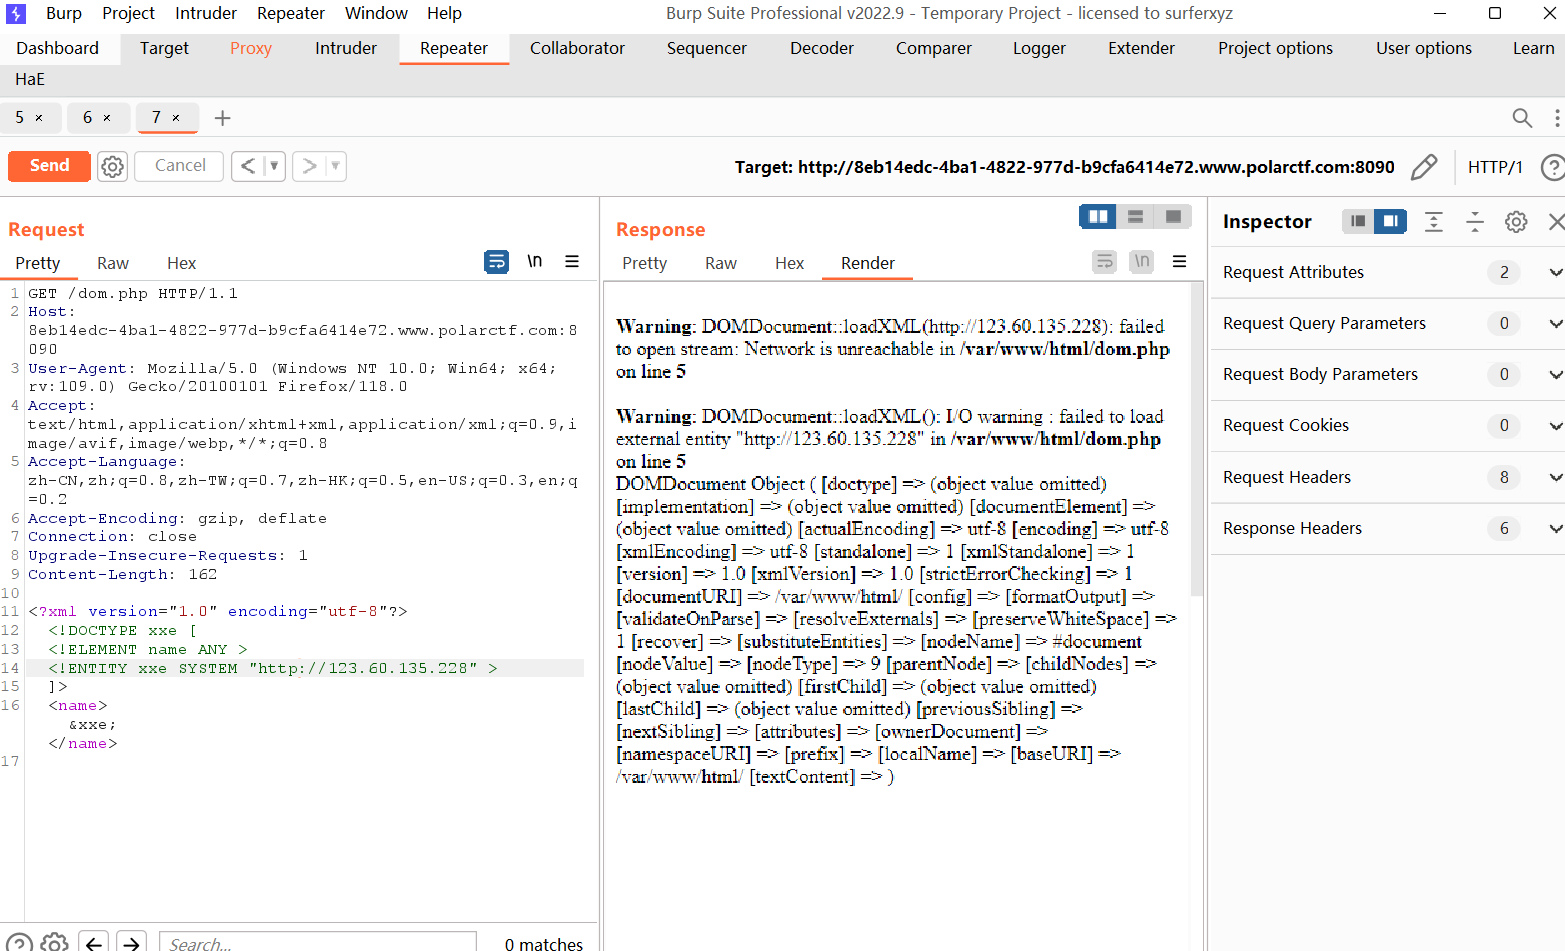1565x951 pixels.
Task: Dock Inspector to the right side
Action: point(1391,221)
